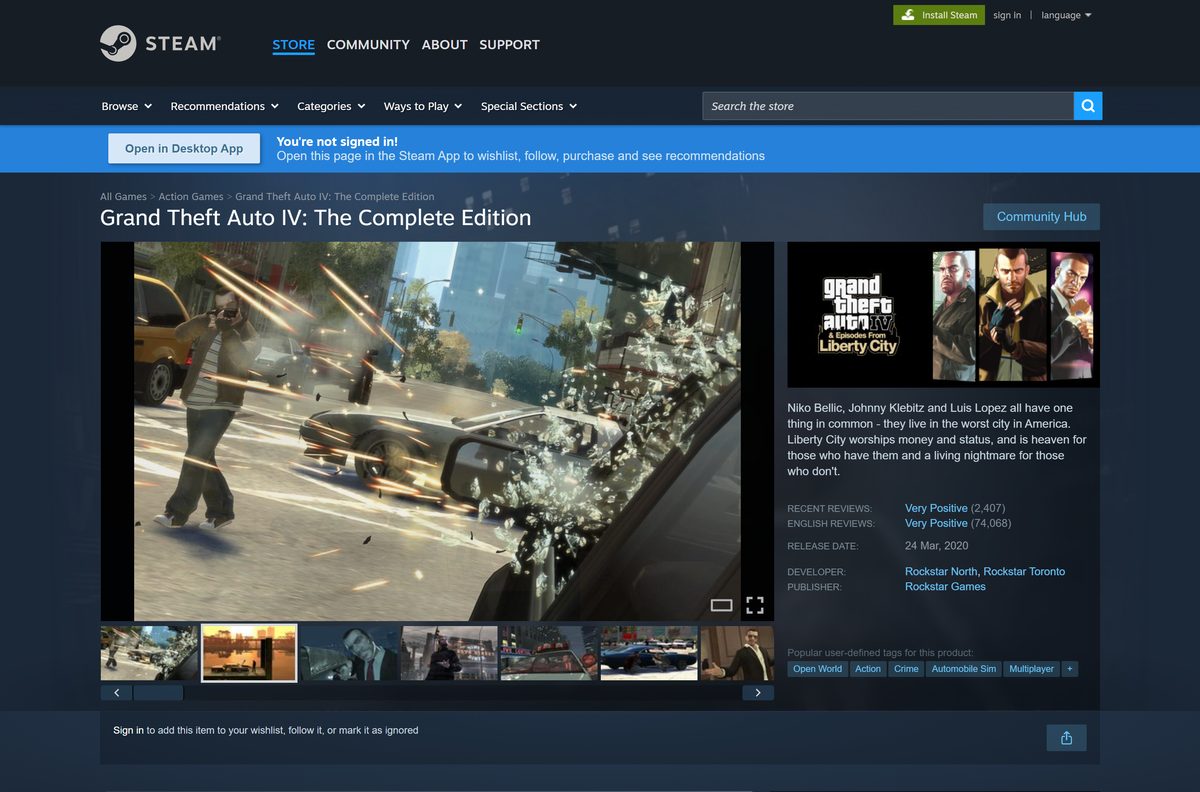Open the Rockstar North developer link
The image size is (1200, 792).
pyautogui.click(x=941, y=571)
